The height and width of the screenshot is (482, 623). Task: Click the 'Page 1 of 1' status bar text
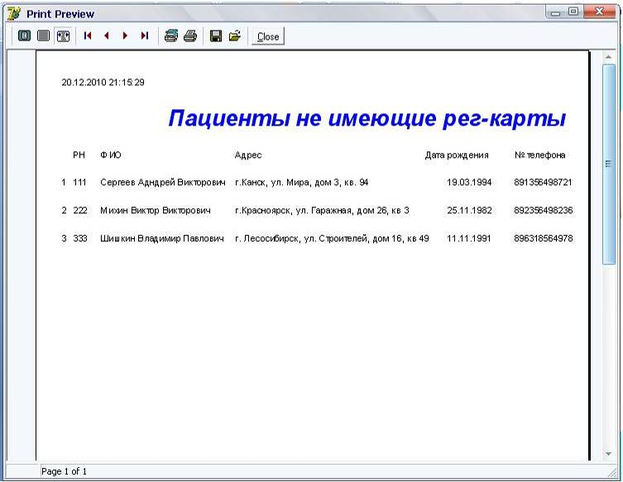64,472
